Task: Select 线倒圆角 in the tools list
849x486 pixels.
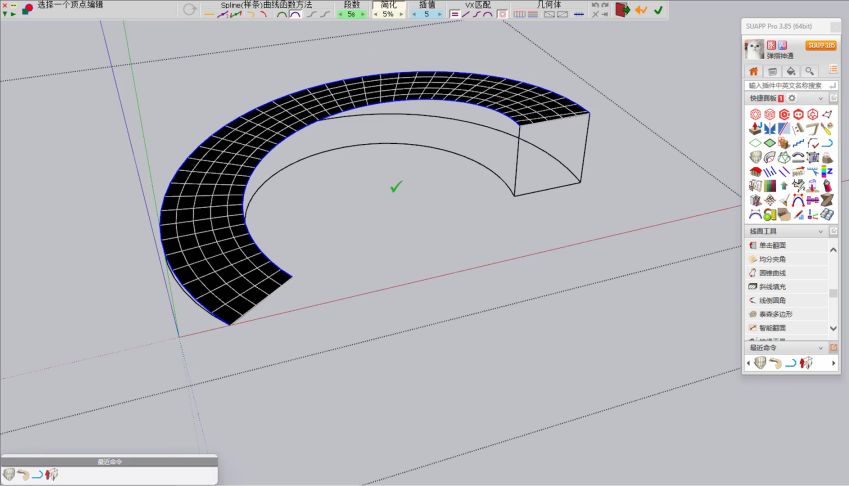Action: (786, 300)
